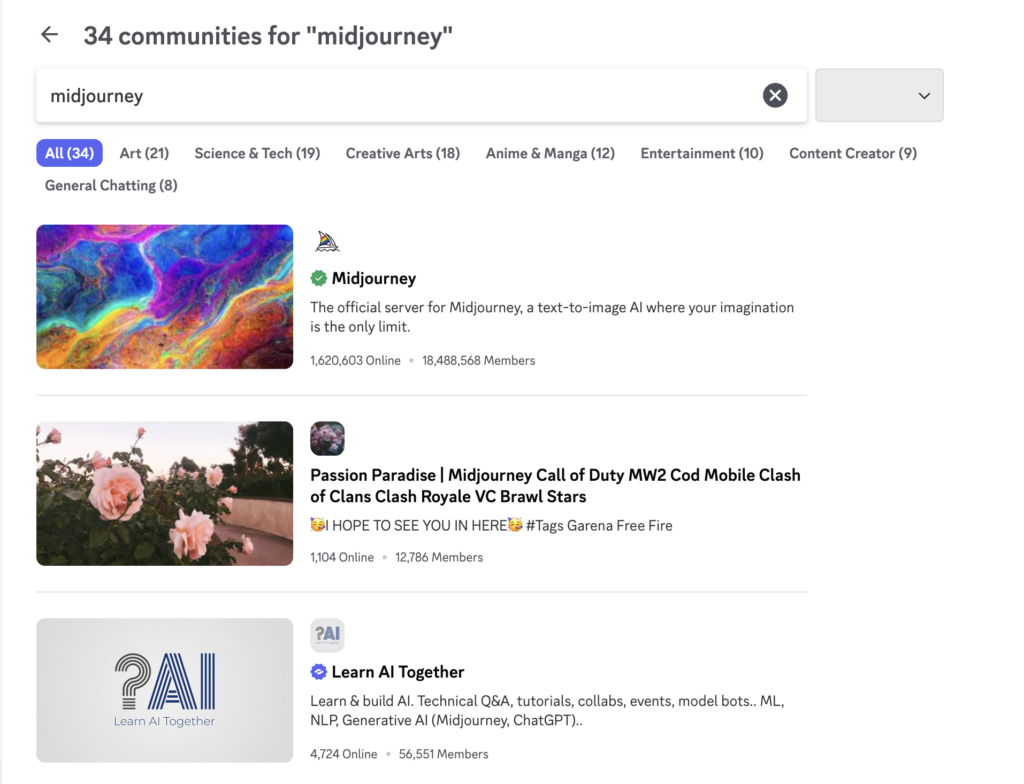Click the 12,786 Members count
Viewport: 1024px width, 784px height.
click(439, 557)
